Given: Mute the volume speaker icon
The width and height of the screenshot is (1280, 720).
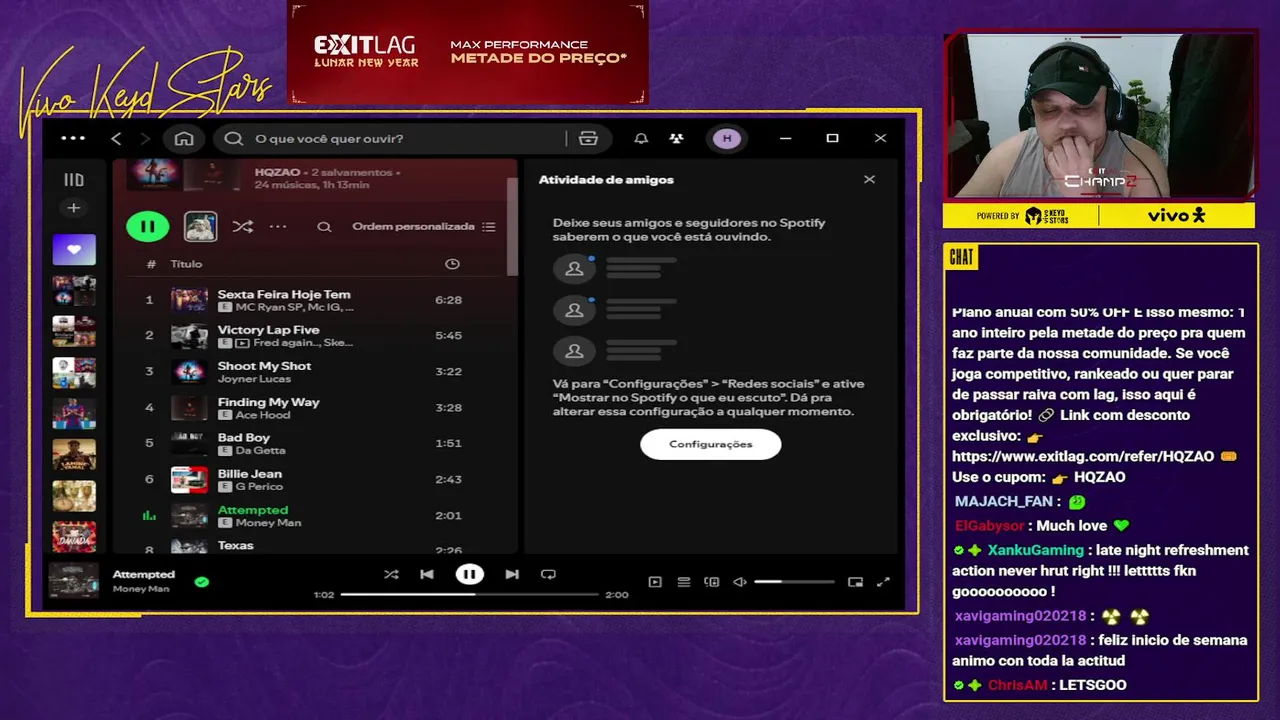Looking at the screenshot, I should click(740, 582).
